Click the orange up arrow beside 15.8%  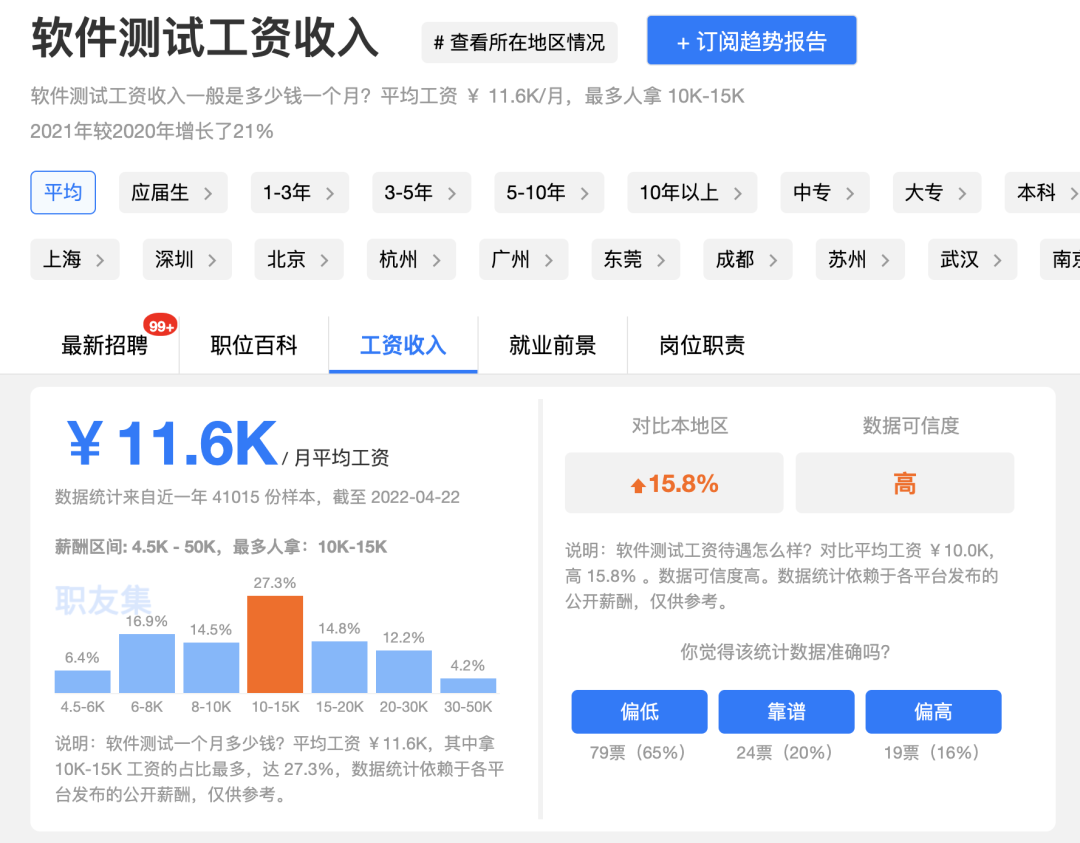pos(638,486)
